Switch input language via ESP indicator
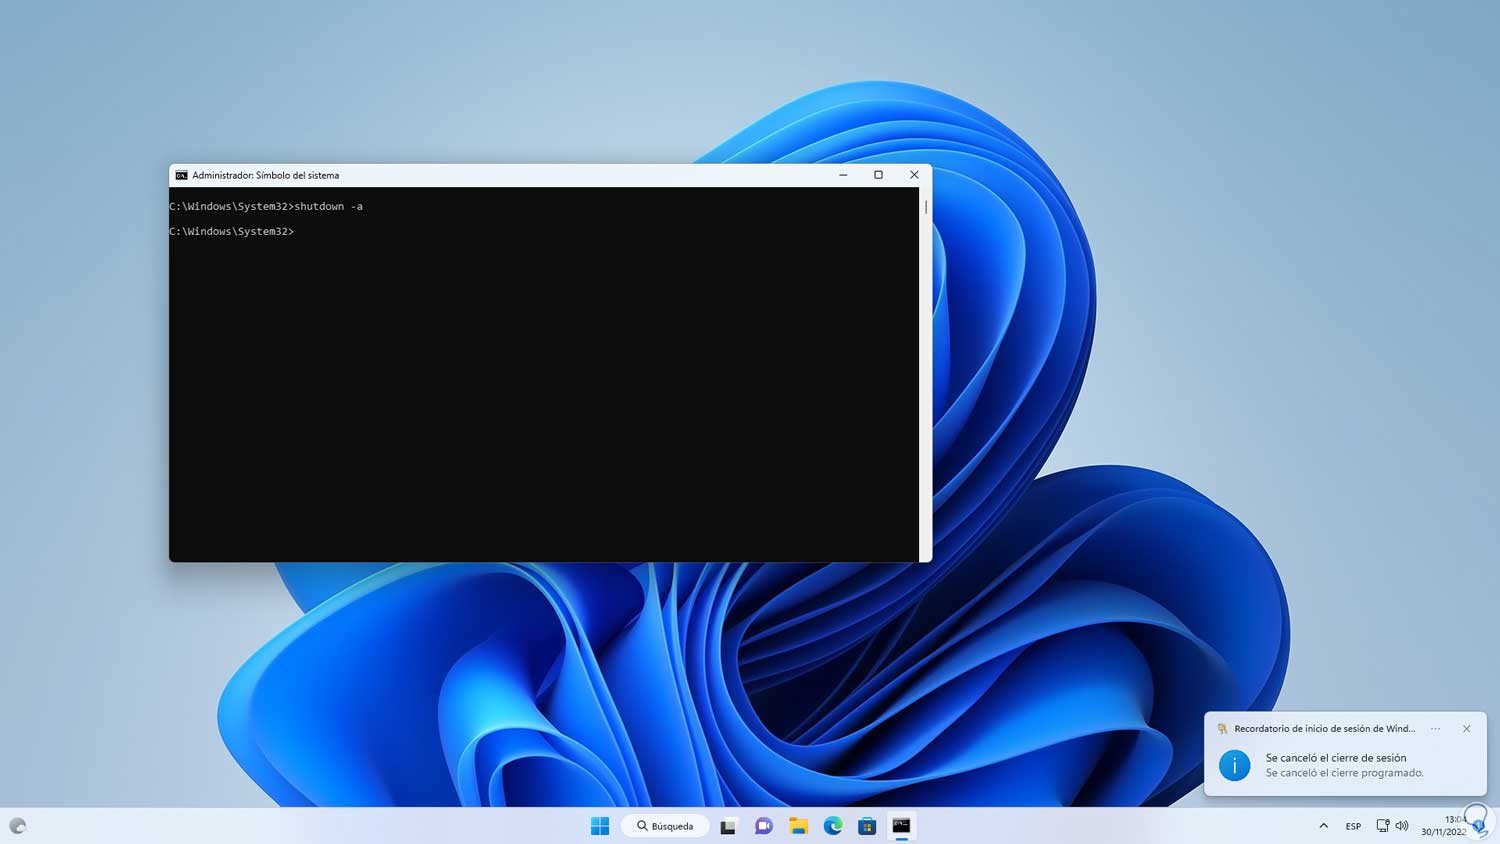 tap(1353, 826)
